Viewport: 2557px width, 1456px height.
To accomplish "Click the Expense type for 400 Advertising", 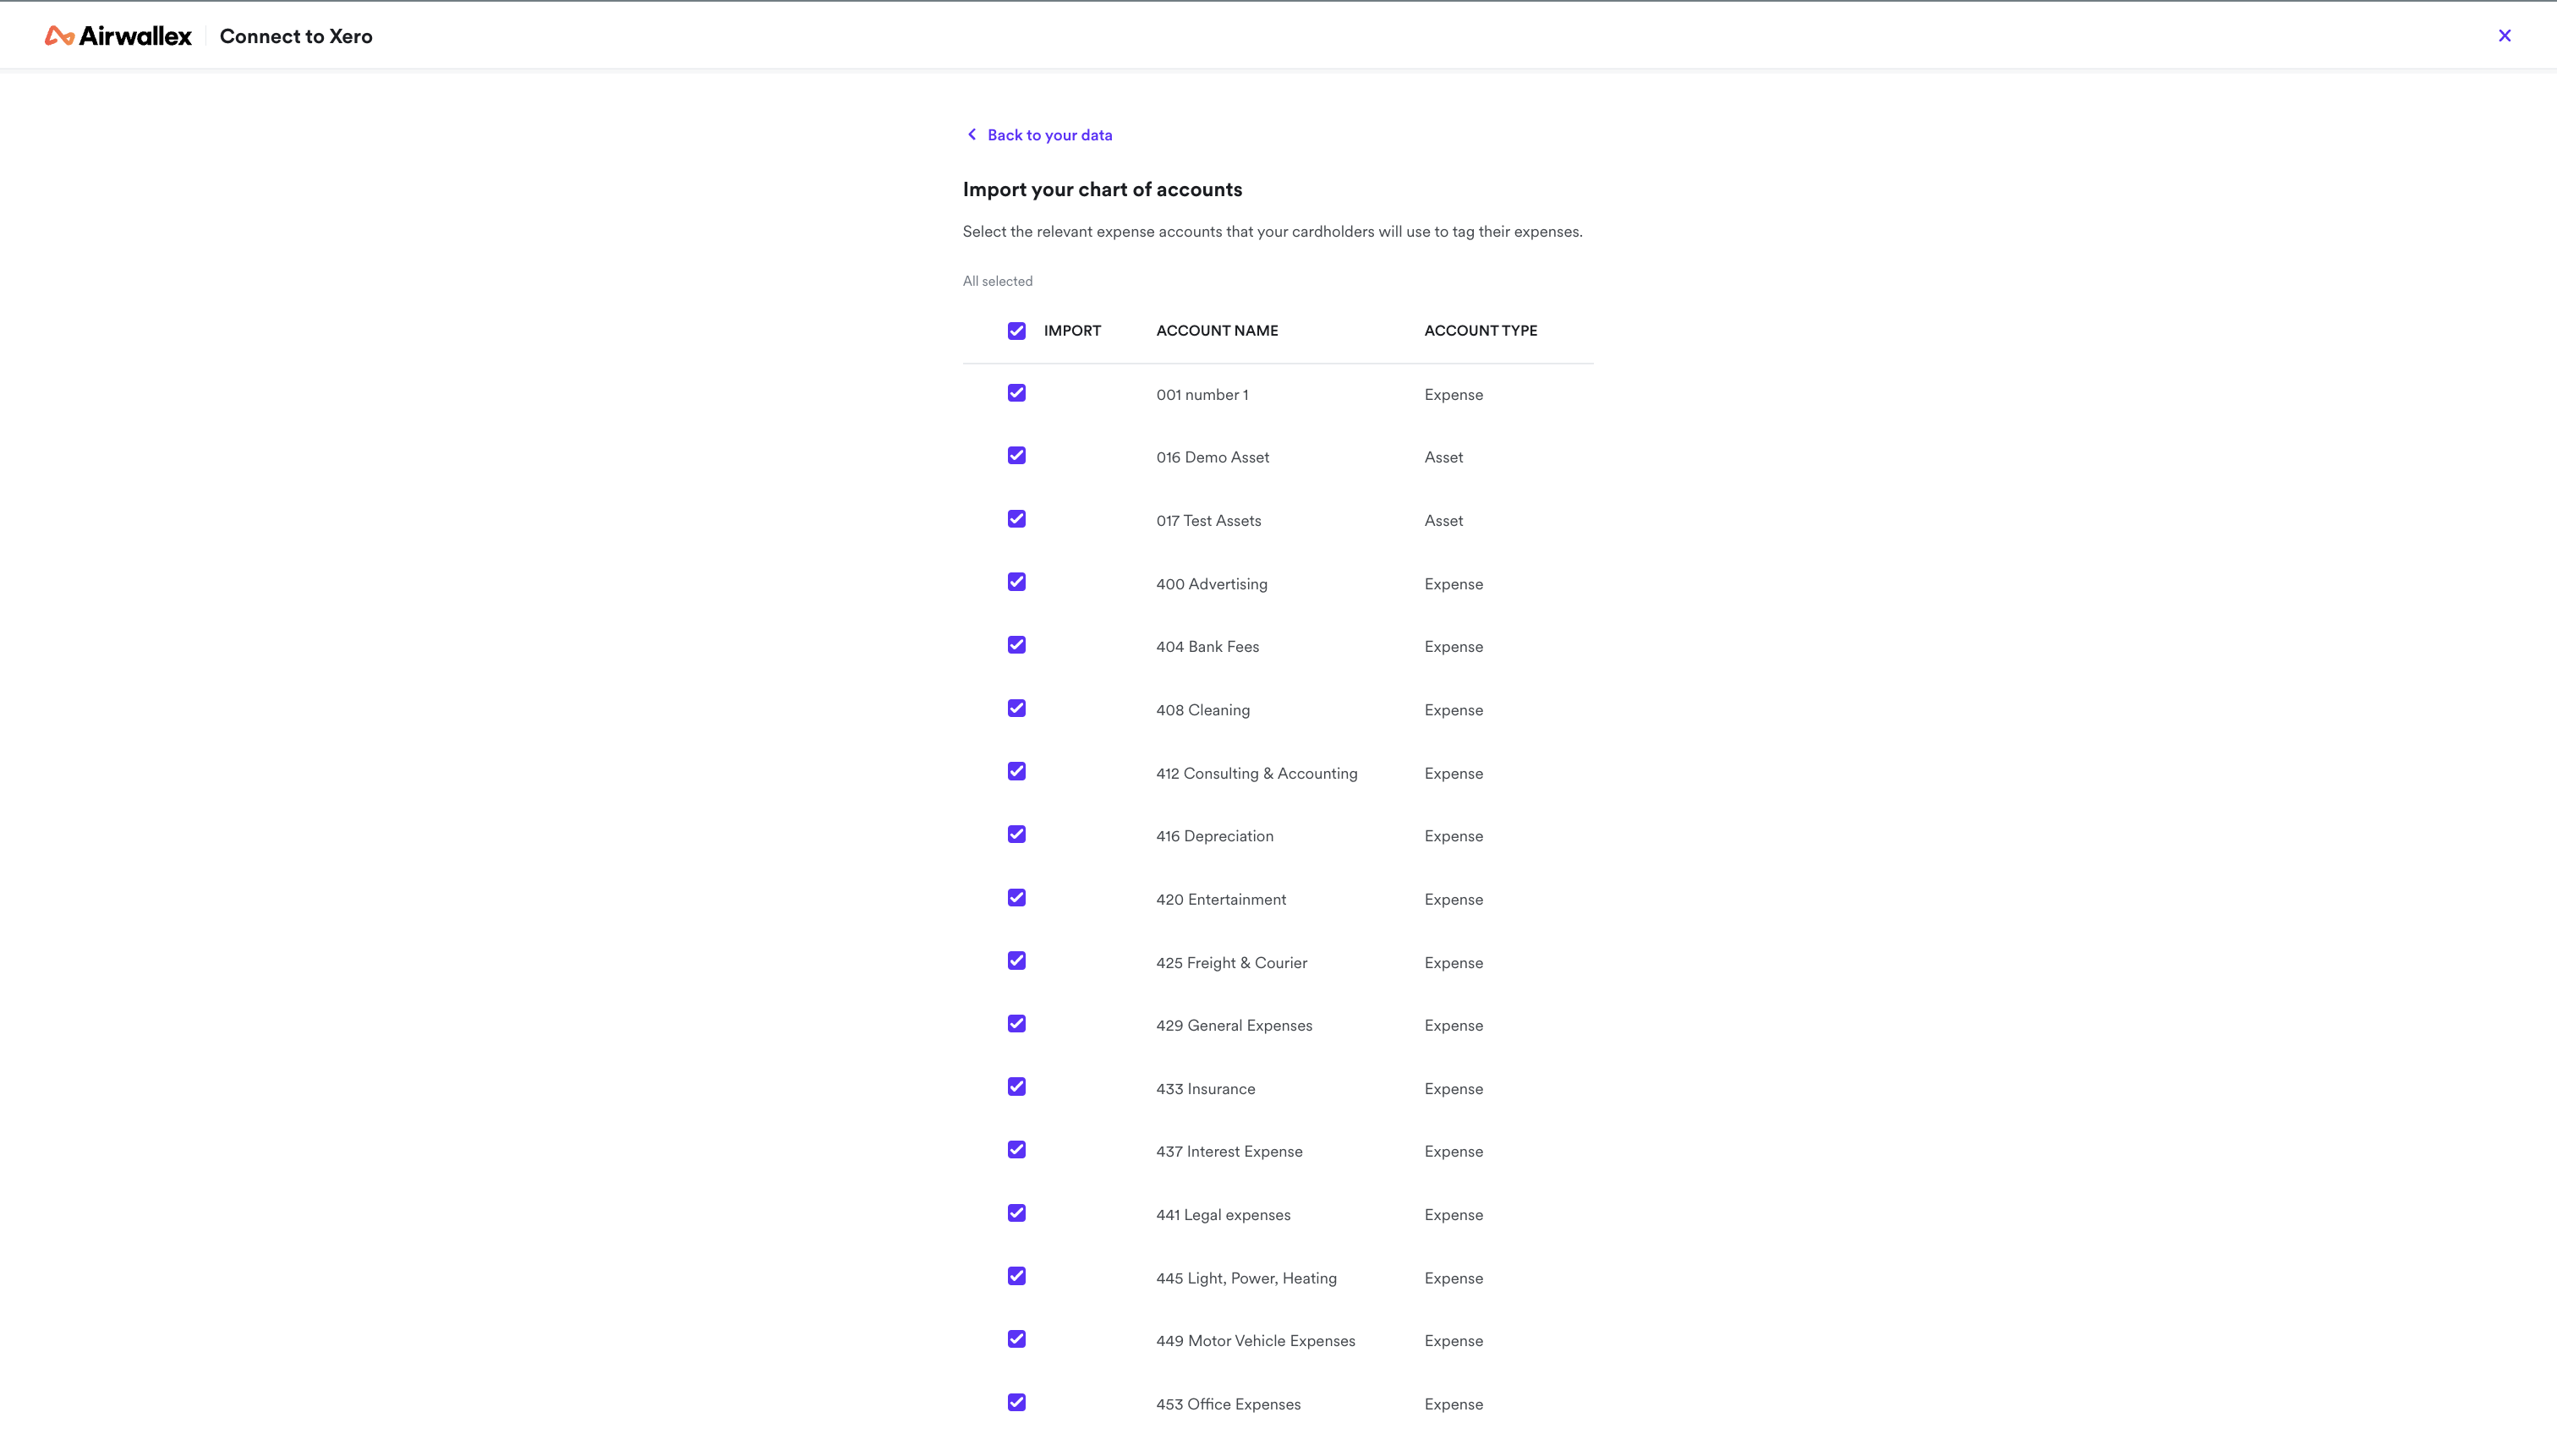I will (1453, 584).
